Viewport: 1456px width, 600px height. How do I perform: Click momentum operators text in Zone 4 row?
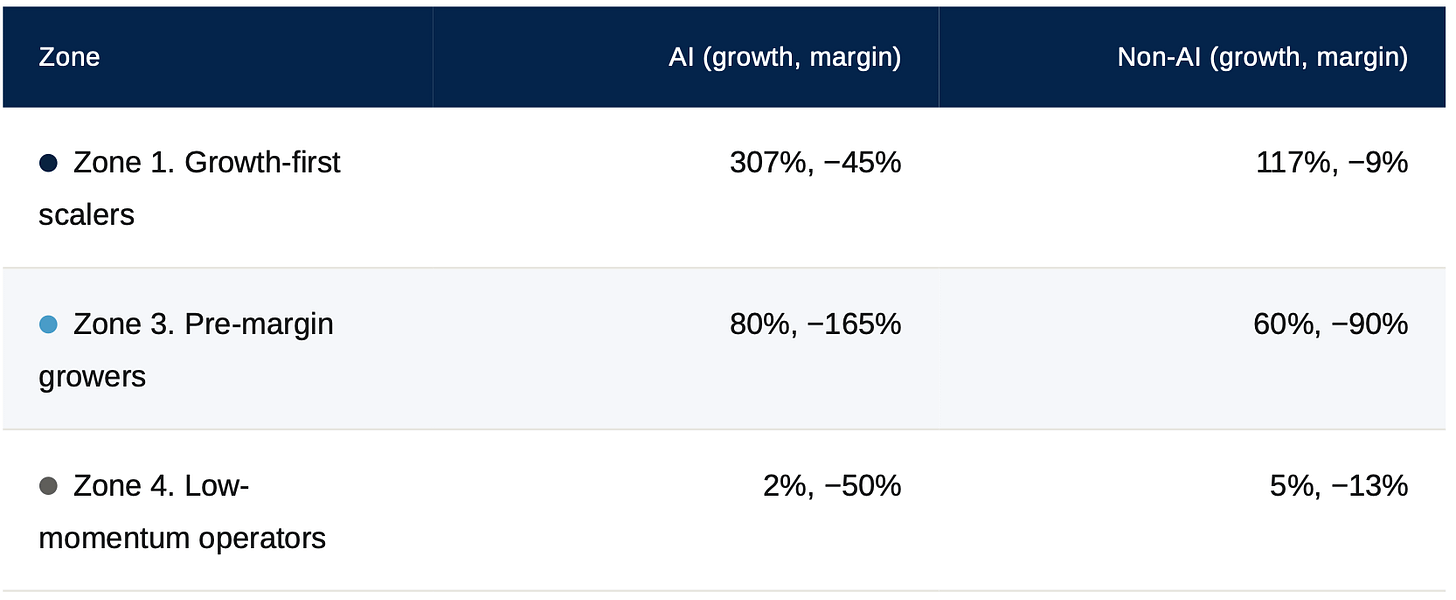(183, 538)
